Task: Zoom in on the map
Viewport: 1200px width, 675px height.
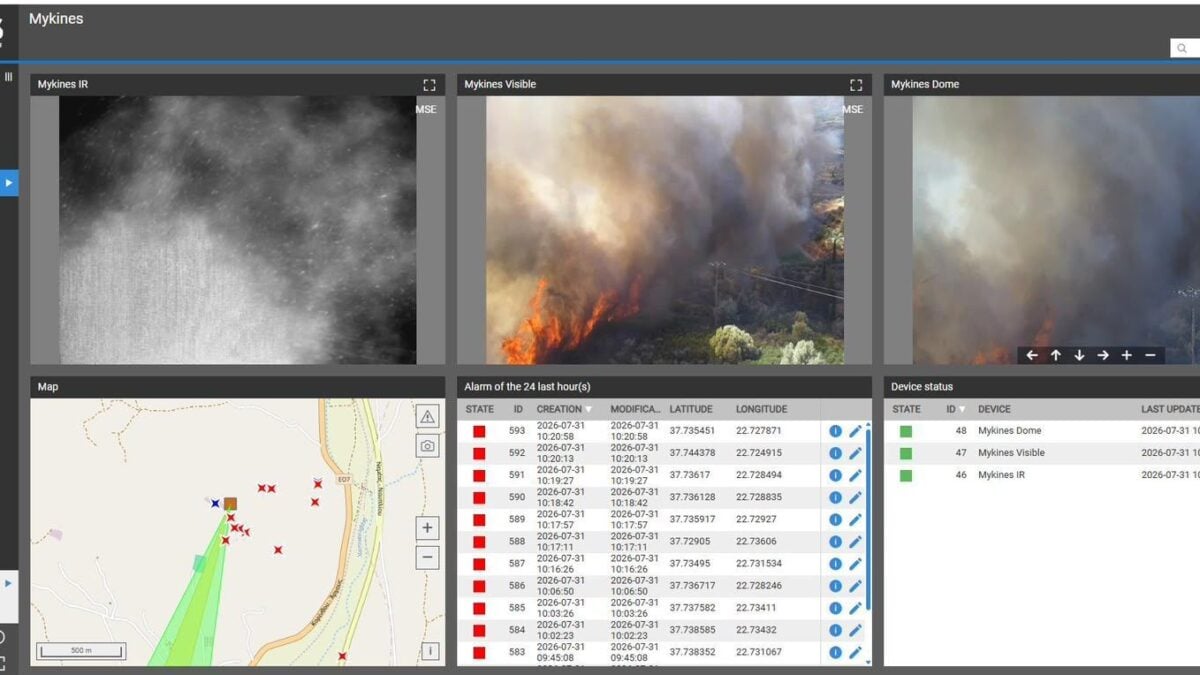Action: 428,528
